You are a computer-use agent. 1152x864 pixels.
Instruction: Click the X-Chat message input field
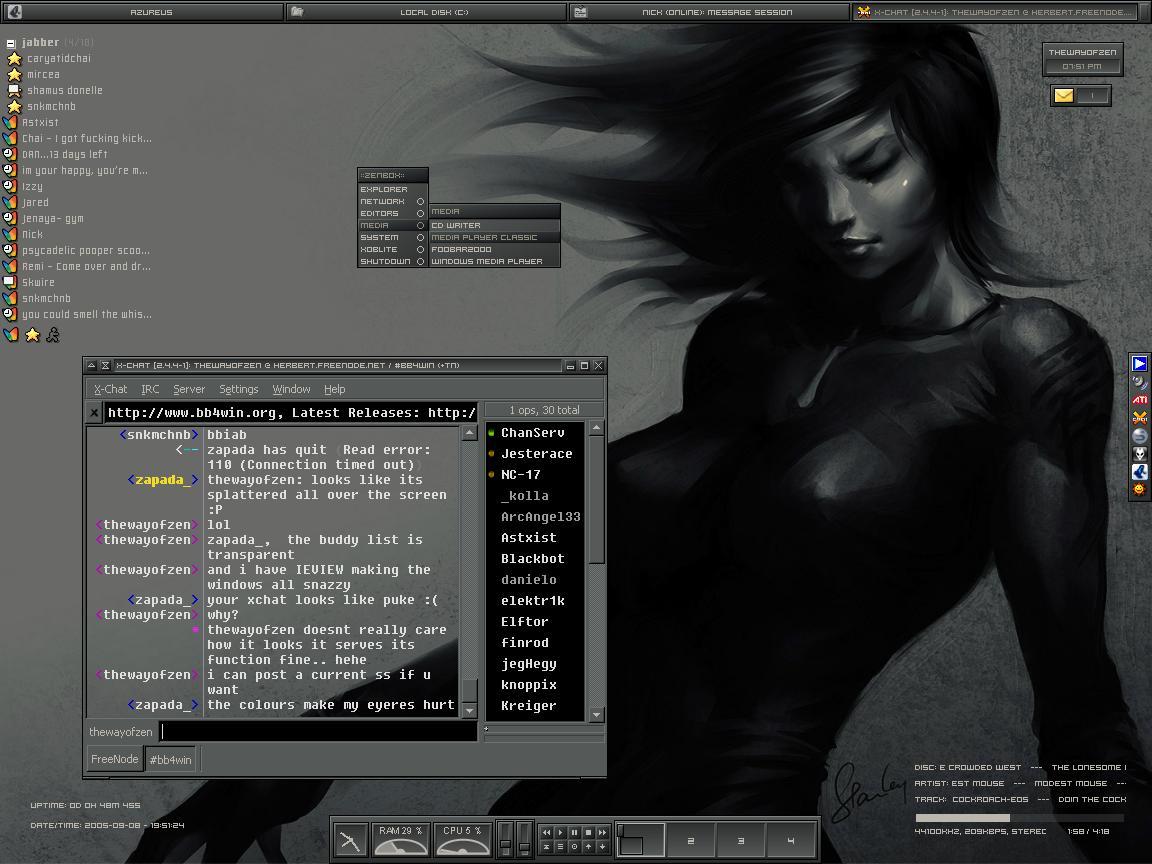tap(318, 732)
